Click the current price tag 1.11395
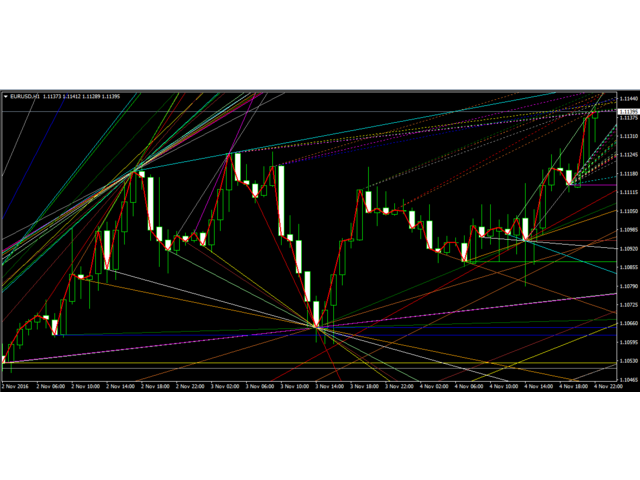 pos(629,112)
